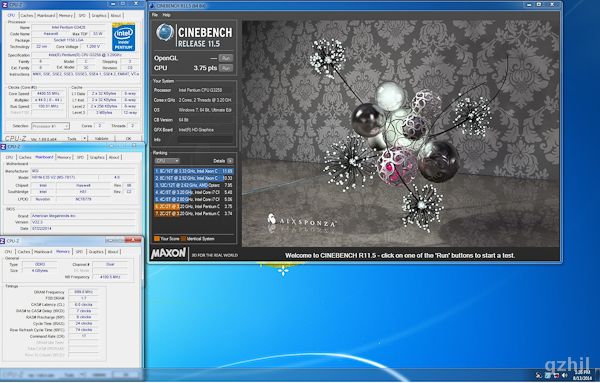Run the OpenGL benchmark test
The height and width of the screenshot is (383, 600).
click(x=226, y=58)
